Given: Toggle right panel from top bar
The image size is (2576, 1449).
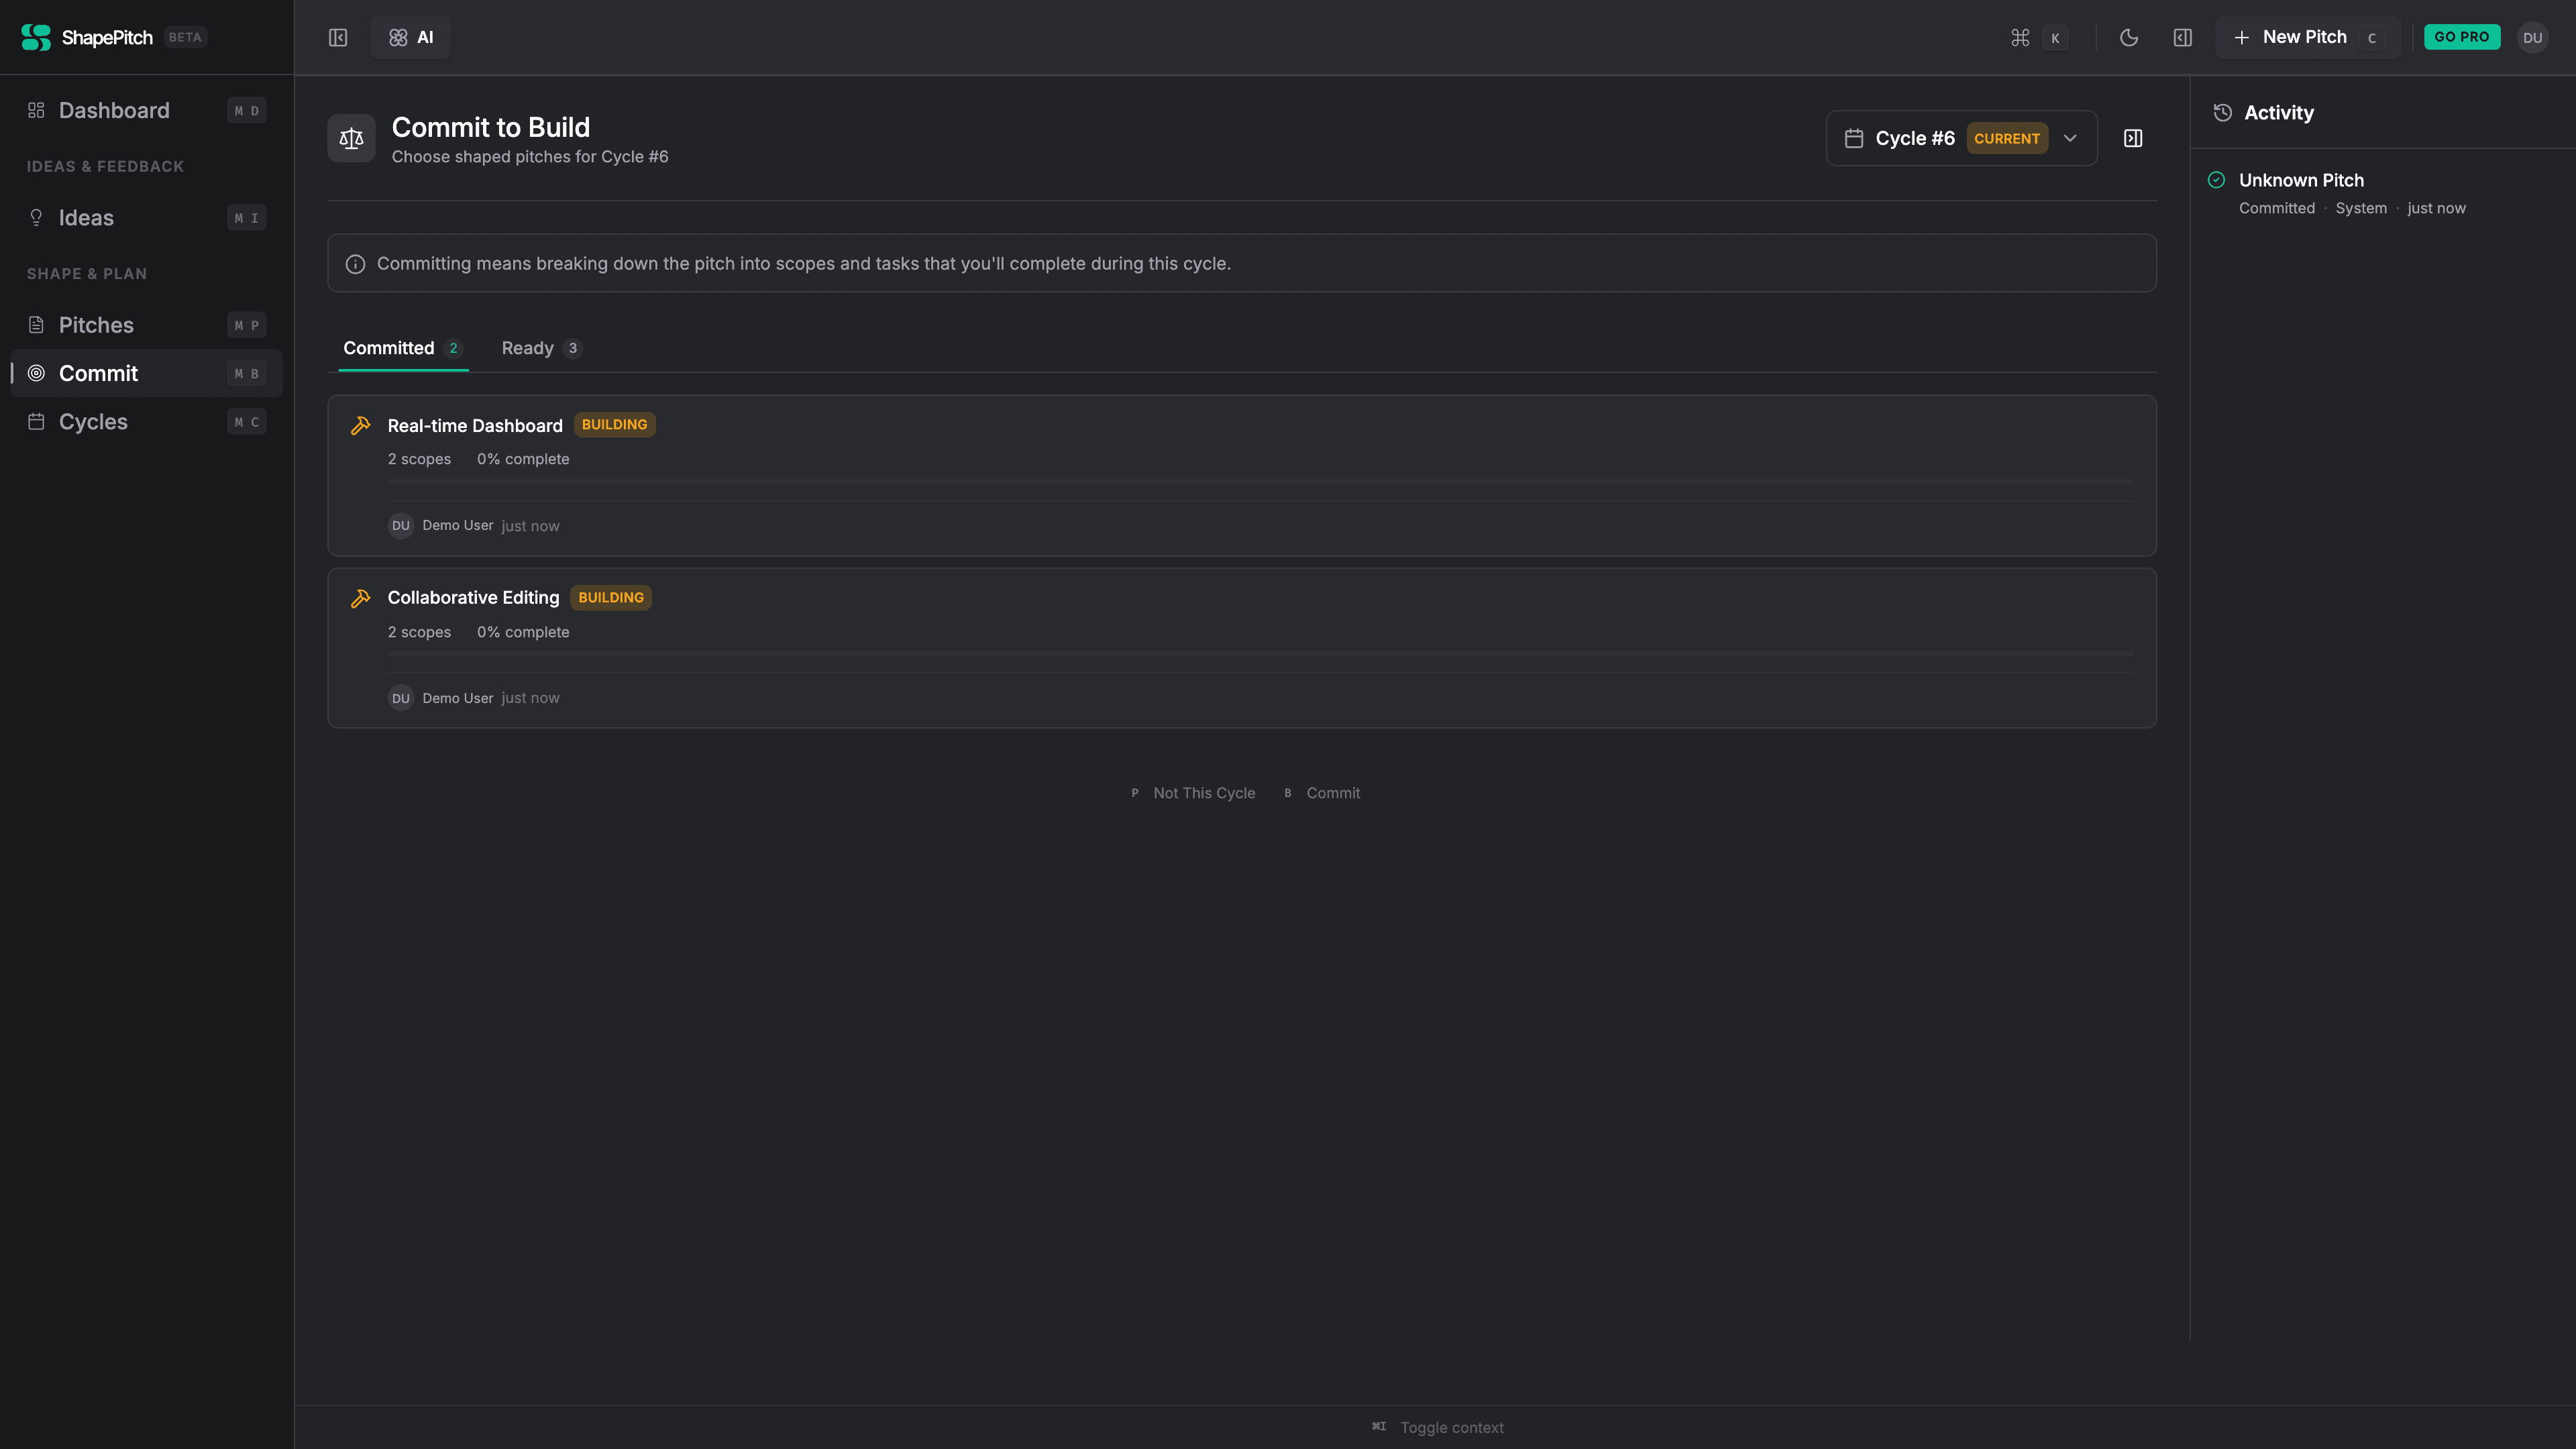Looking at the screenshot, I should 2183,37.
